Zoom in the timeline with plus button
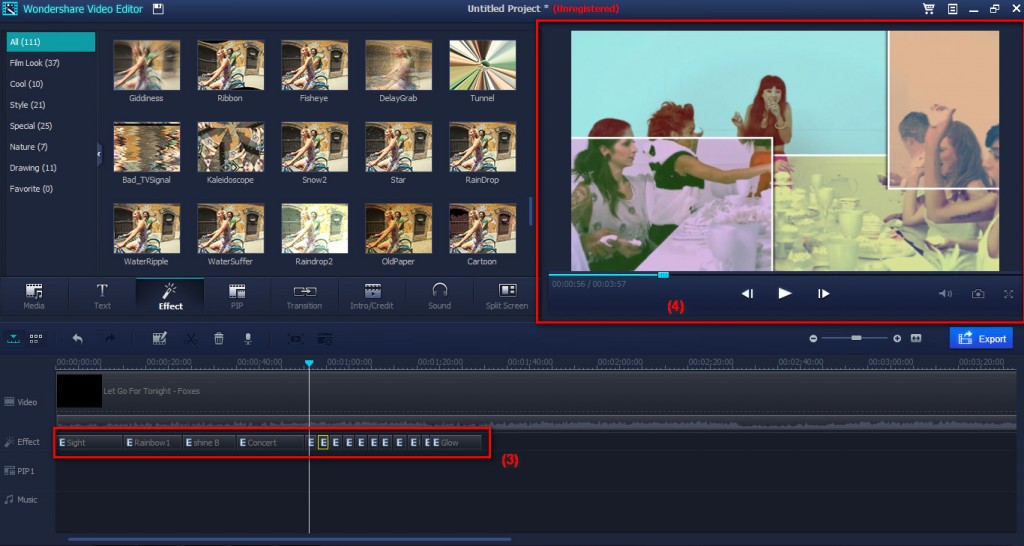1024x546 pixels. [x=897, y=338]
